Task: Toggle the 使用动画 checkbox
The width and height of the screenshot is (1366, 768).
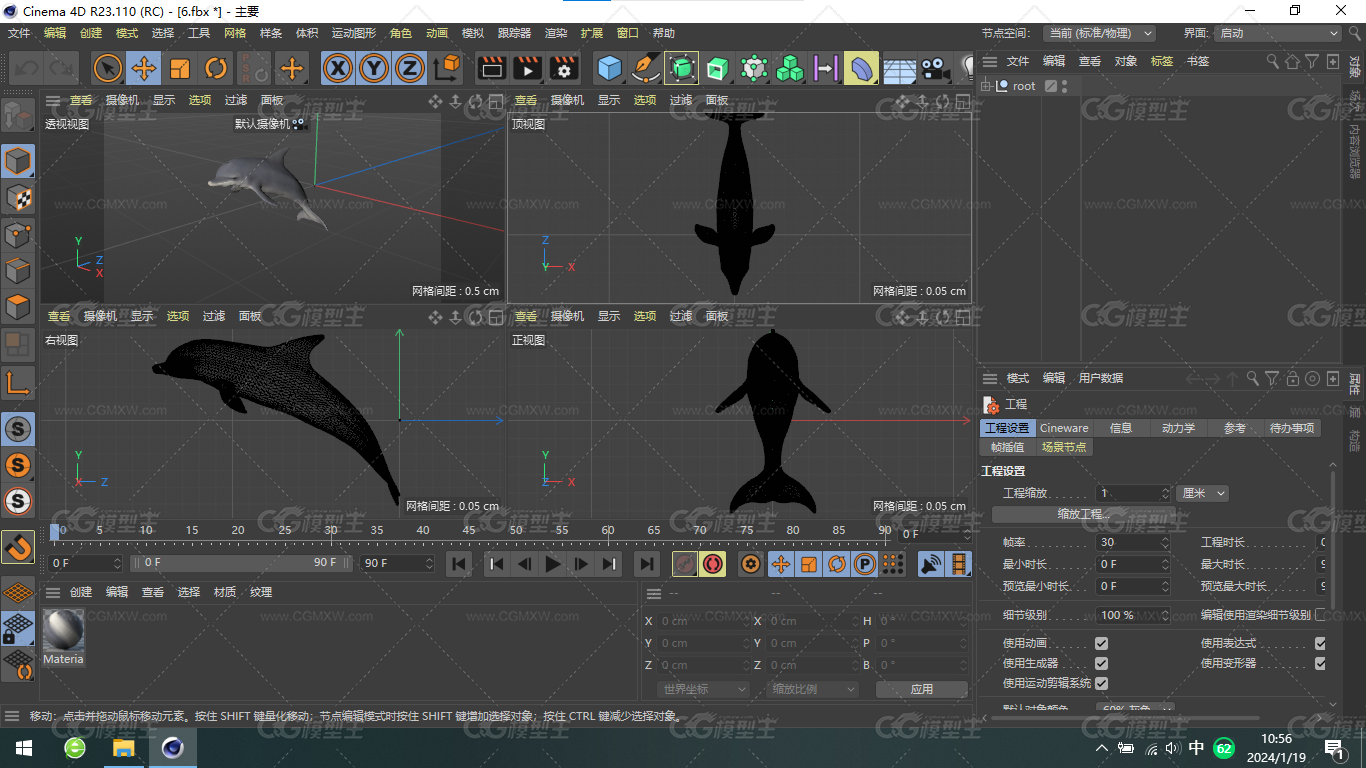Action: (x=1101, y=643)
